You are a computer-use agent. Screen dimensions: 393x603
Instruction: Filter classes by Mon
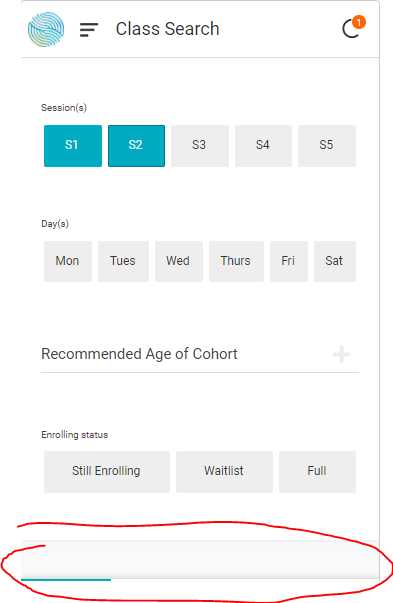[68, 262]
